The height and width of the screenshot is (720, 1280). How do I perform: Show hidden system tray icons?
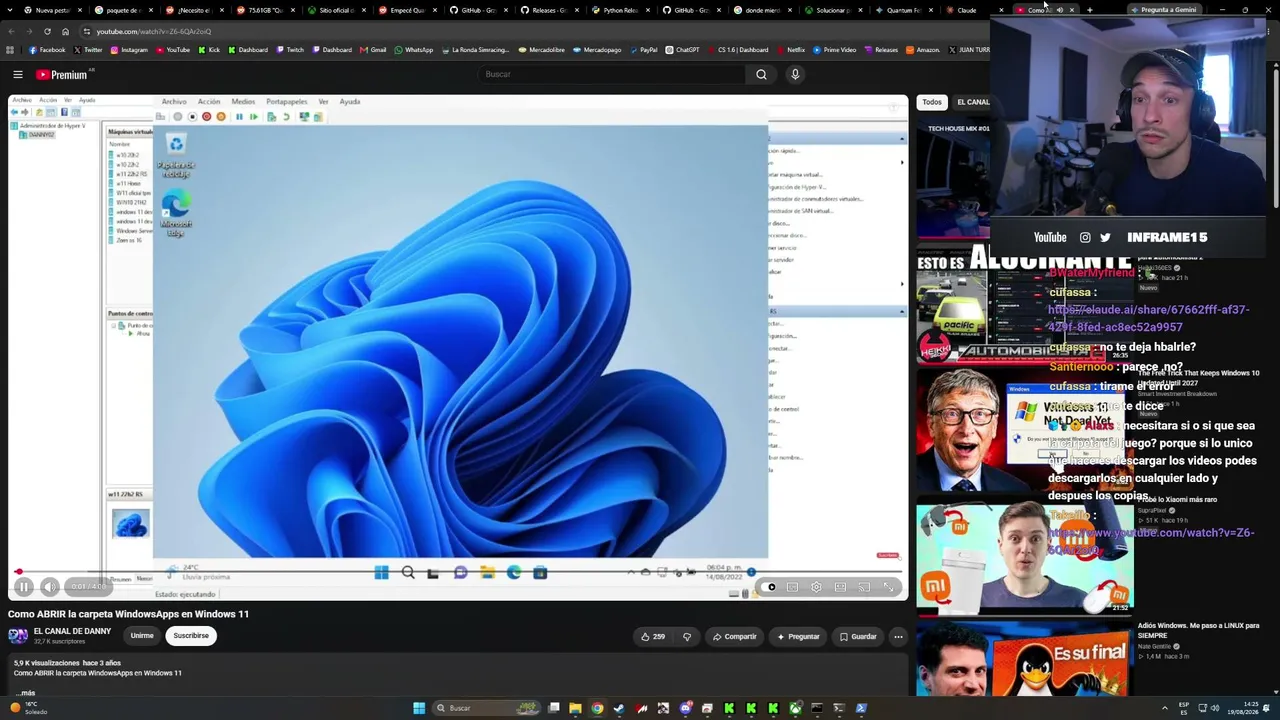click(1164, 708)
